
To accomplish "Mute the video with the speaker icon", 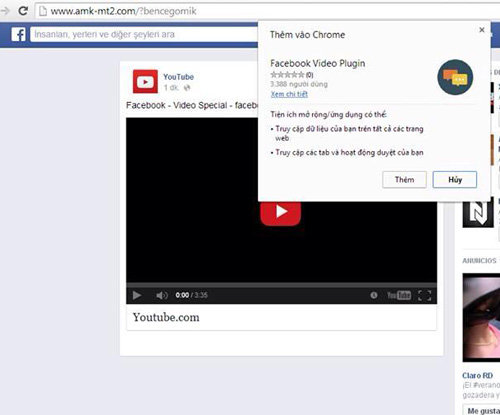I will [x=162, y=295].
